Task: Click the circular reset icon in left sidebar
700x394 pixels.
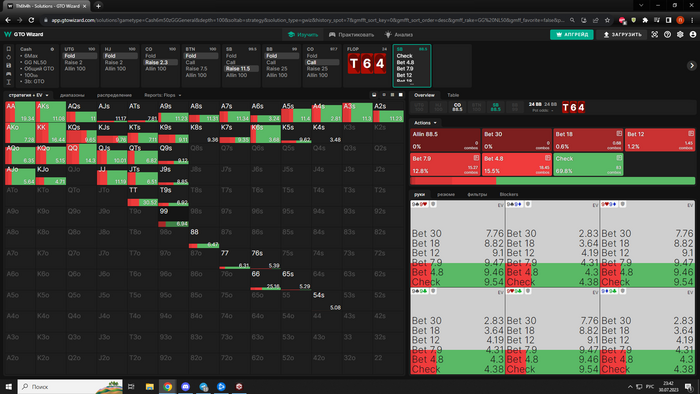Action: 8,57
